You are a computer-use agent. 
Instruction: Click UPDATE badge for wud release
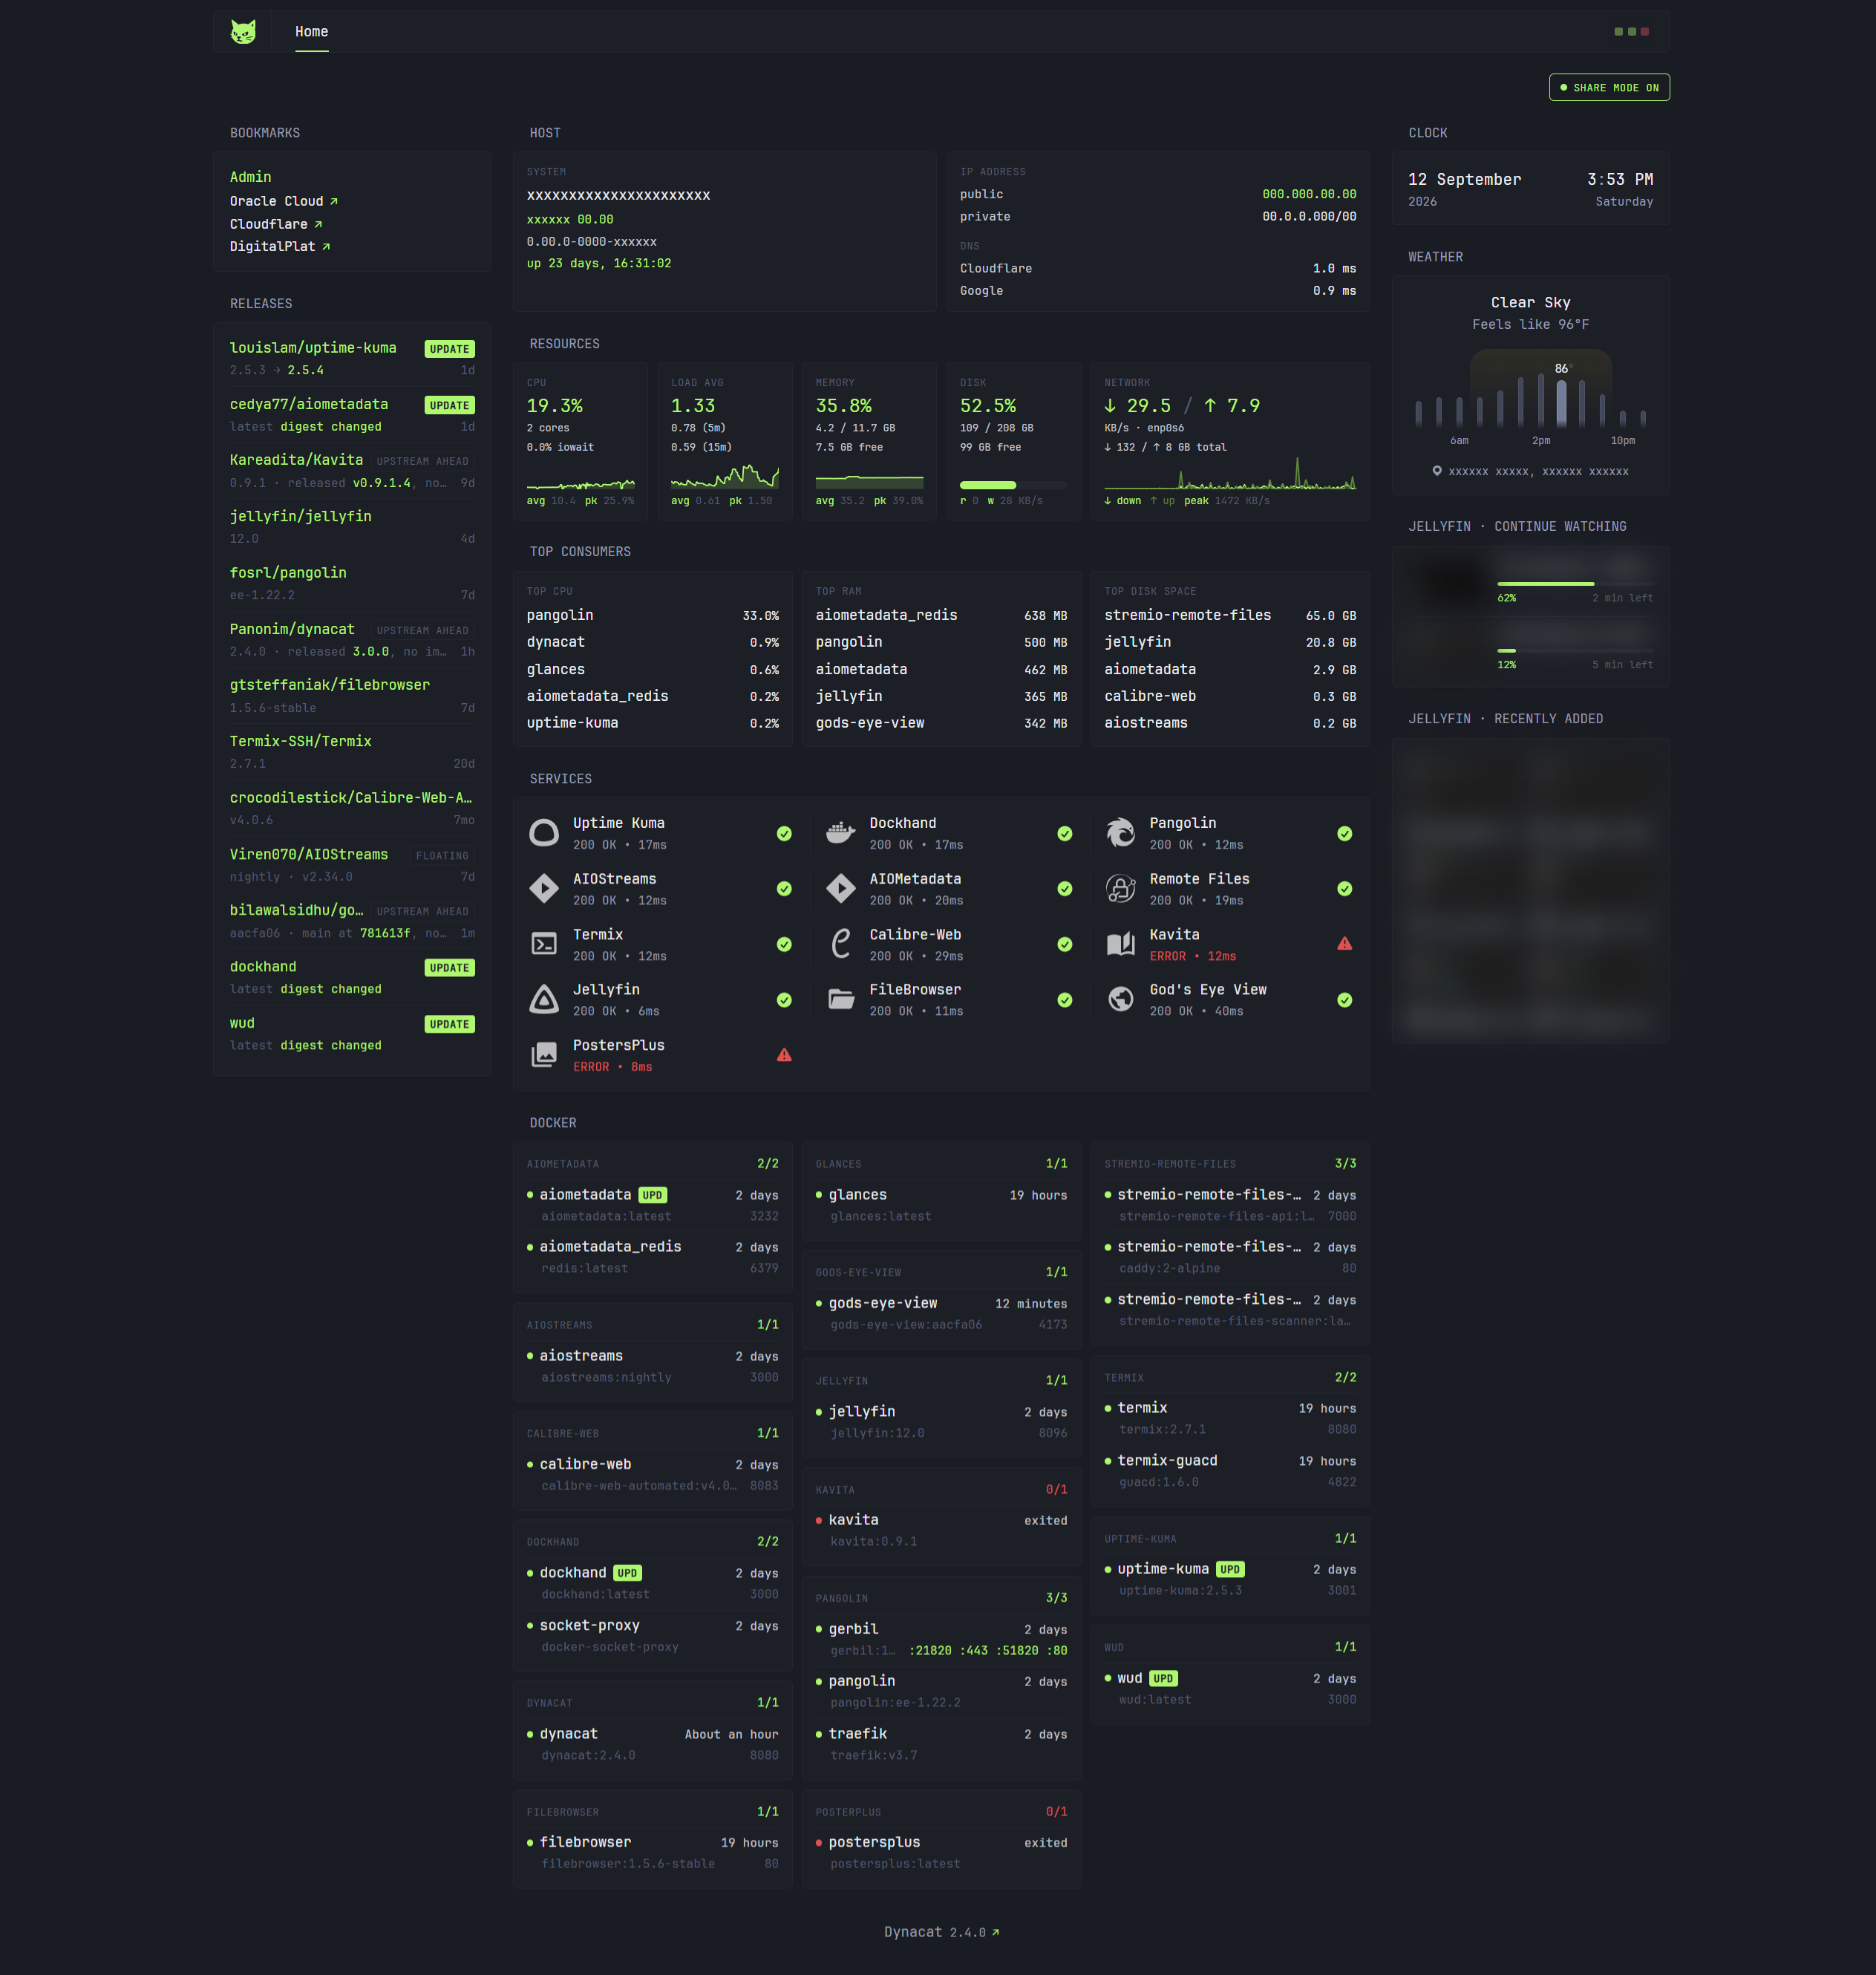pyautogui.click(x=449, y=1024)
